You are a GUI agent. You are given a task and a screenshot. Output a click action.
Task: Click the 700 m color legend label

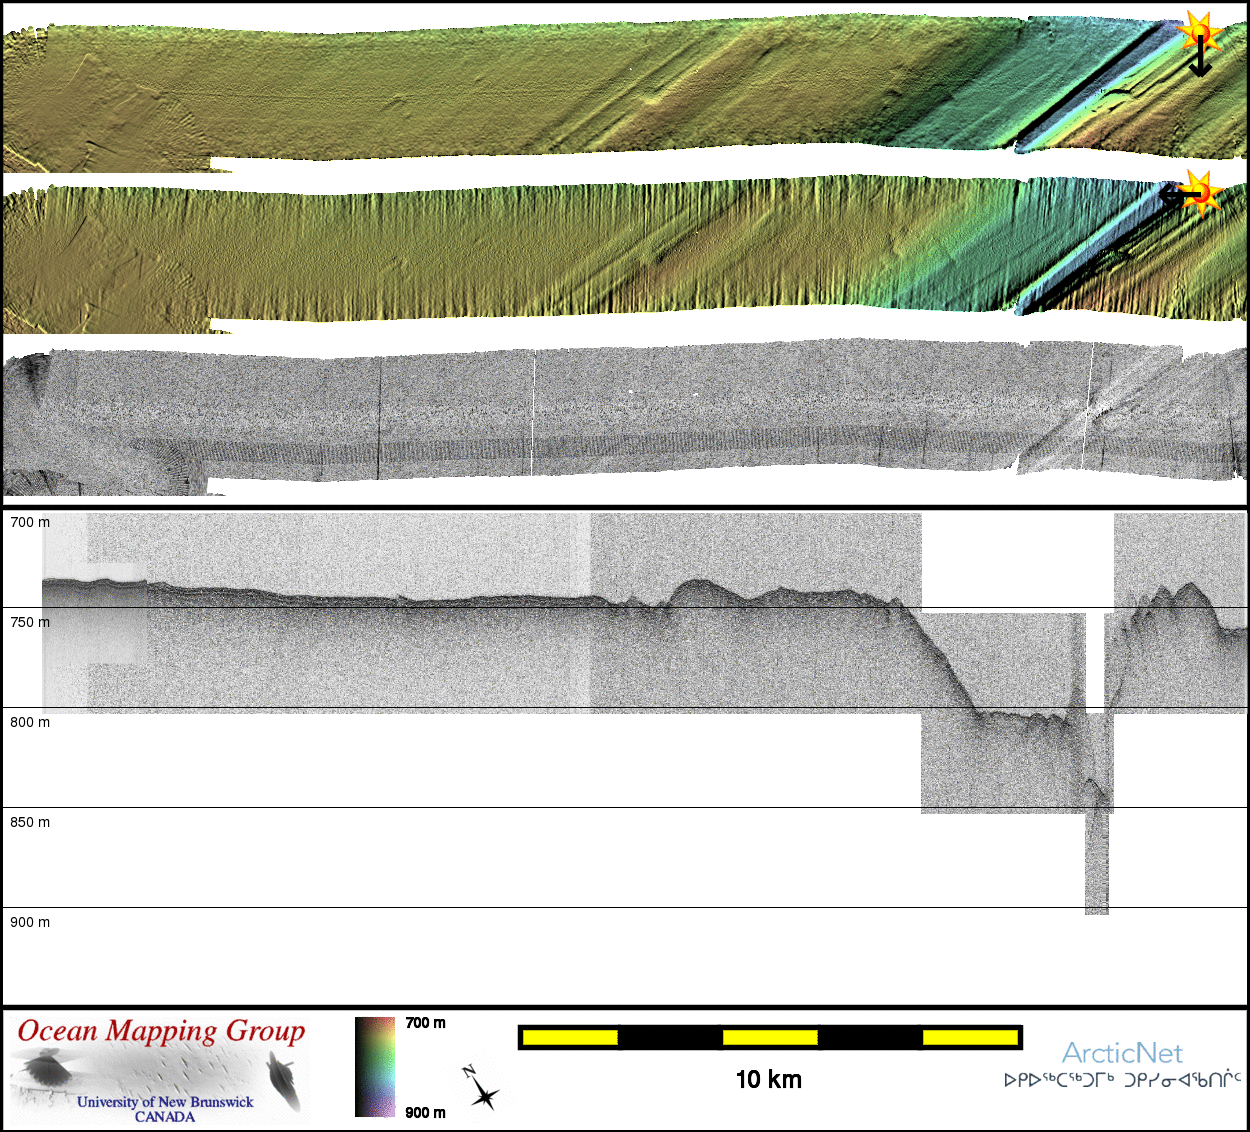pos(425,1023)
